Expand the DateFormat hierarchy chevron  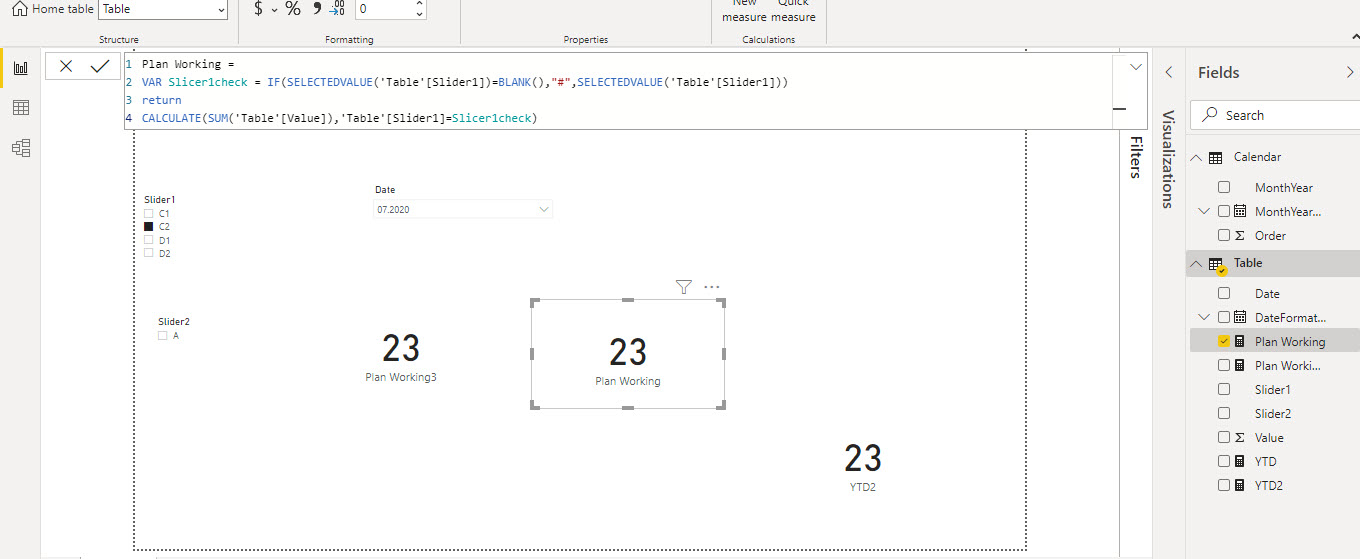click(1204, 317)
